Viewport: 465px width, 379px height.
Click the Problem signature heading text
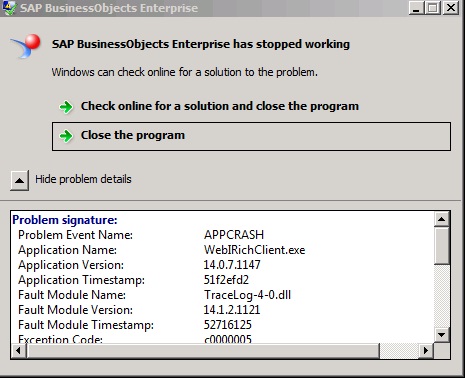coord(65,220)
